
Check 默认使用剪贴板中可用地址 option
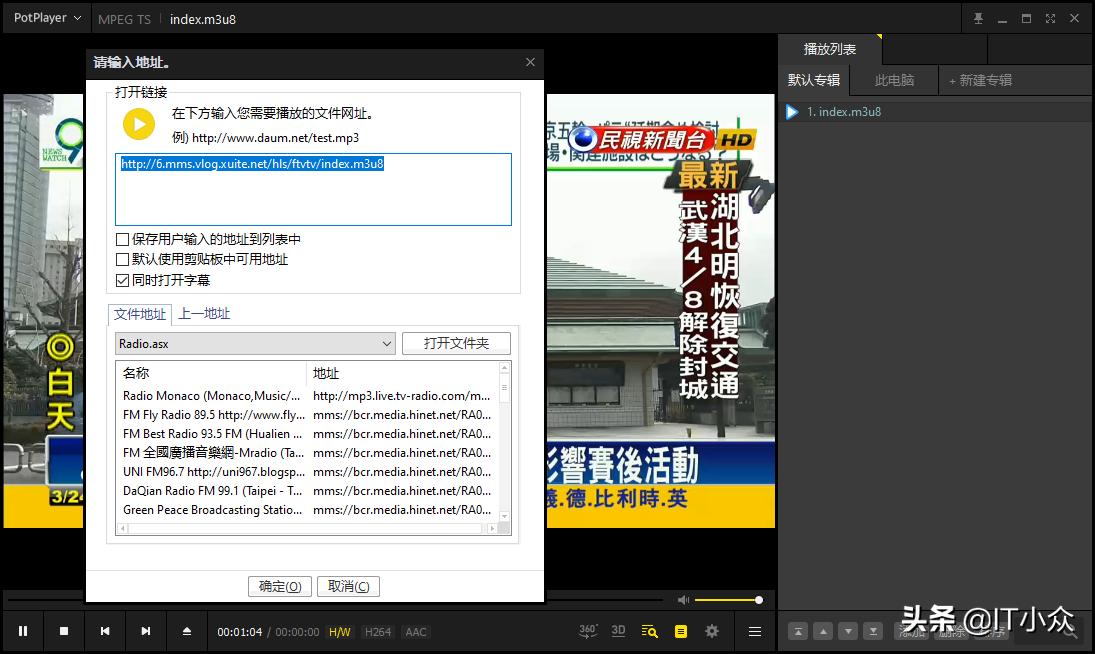click(x=123, y=260)
